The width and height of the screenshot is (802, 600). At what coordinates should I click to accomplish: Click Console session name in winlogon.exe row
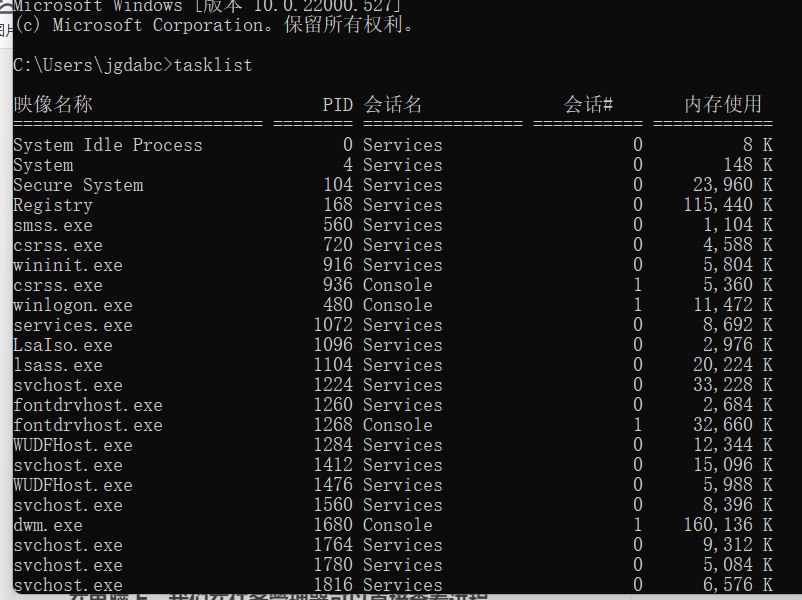point(398,305)
